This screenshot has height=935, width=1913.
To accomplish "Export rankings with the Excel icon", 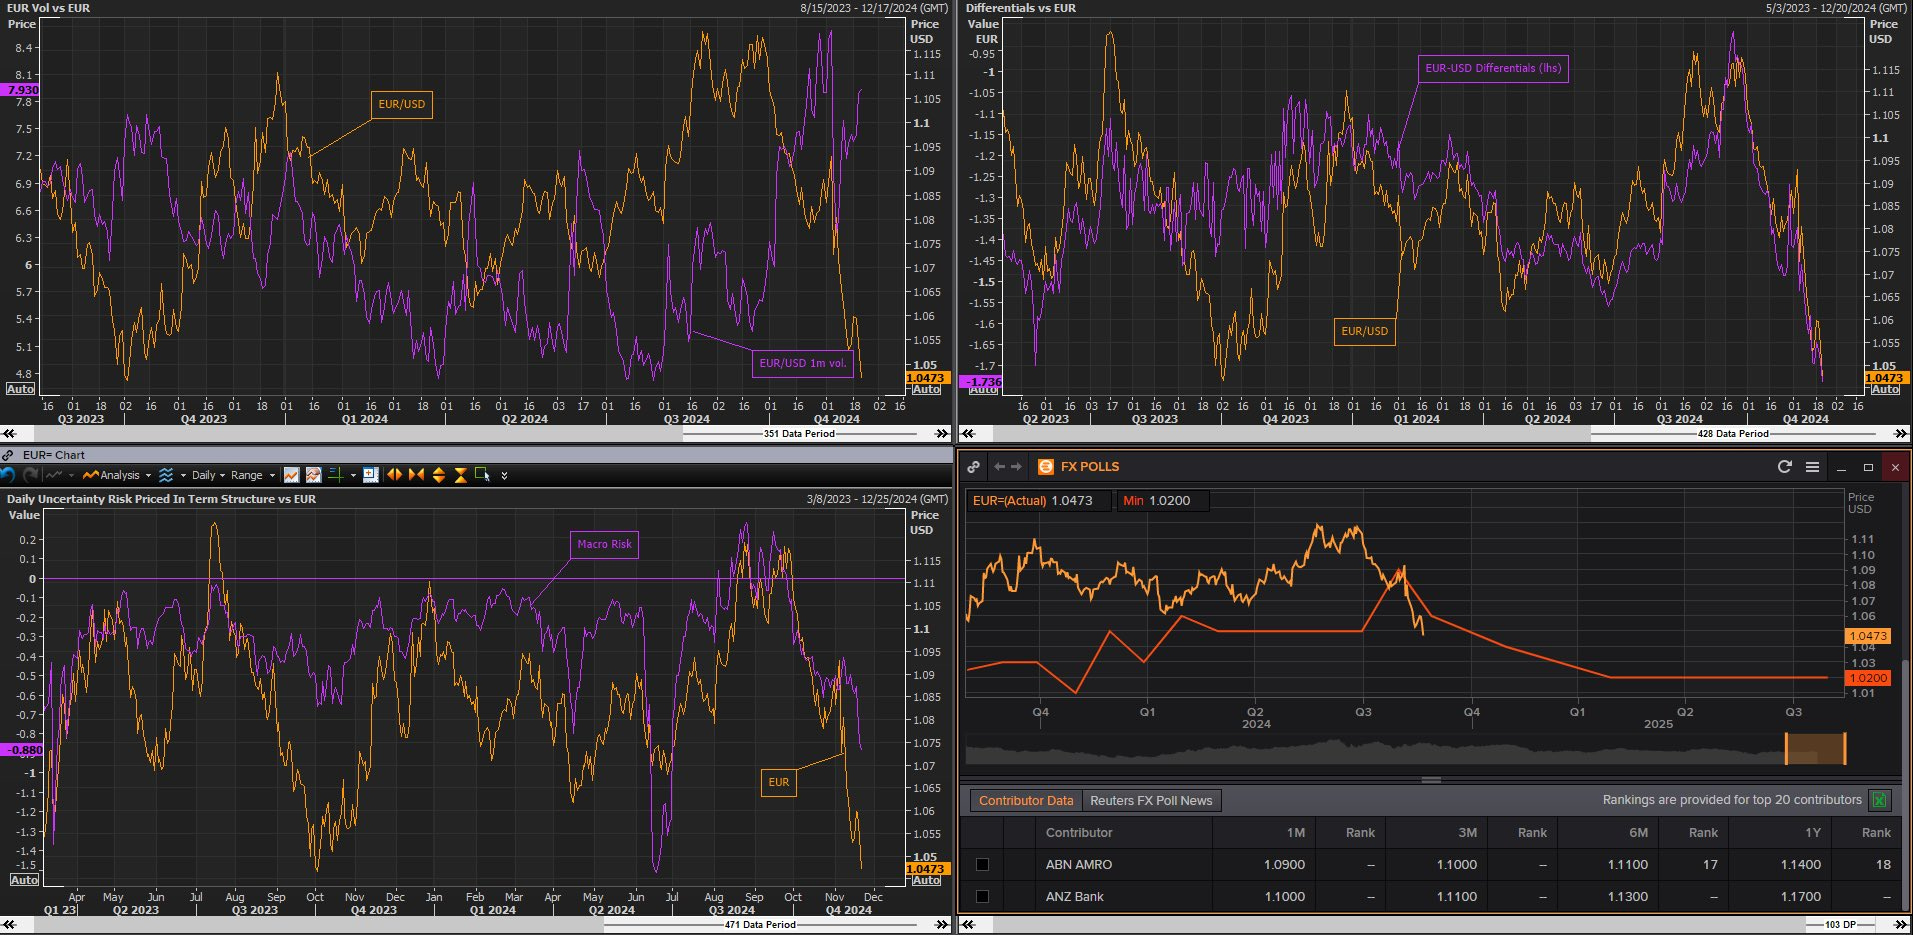I will [1879, 800].
